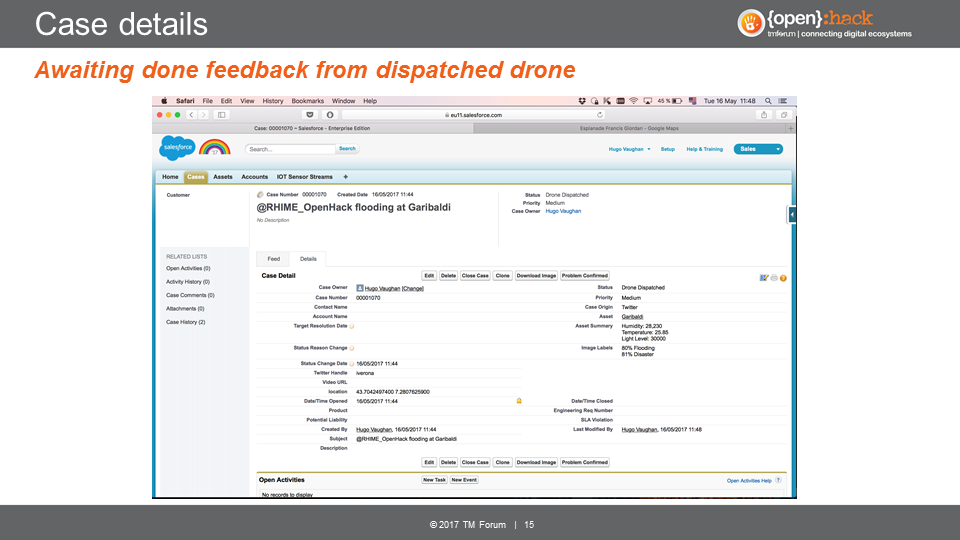This screenshot has height=540, width=960.
Task: Click the Open Activities help question icon
Action: point(778,480)
